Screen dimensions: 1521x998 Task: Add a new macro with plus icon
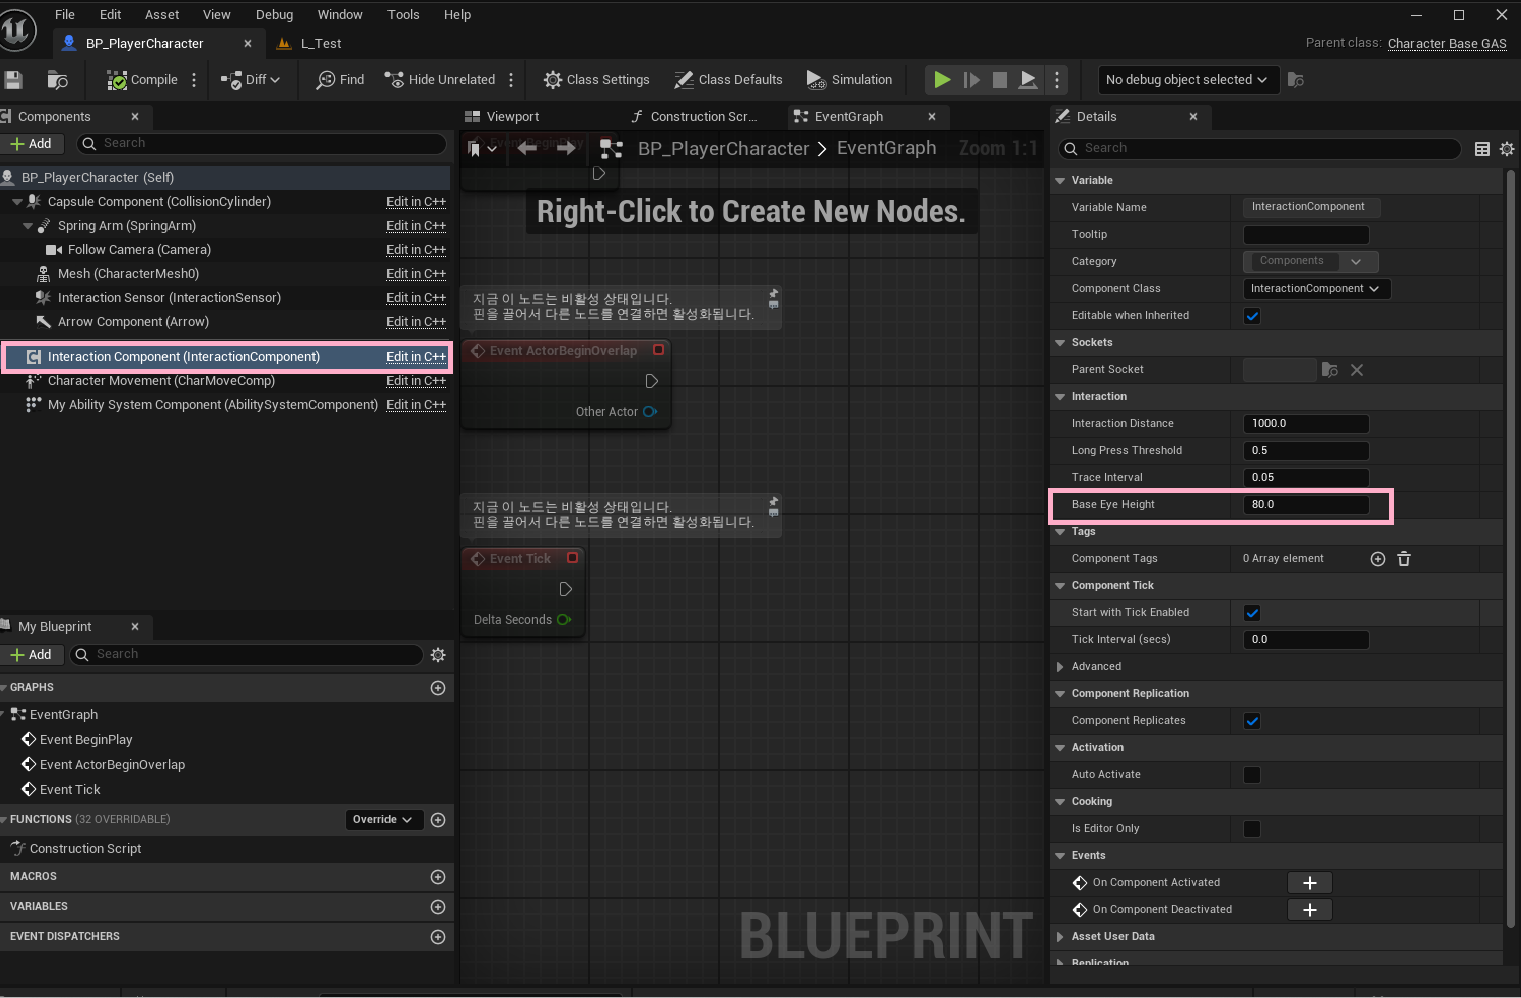point(438,877)
